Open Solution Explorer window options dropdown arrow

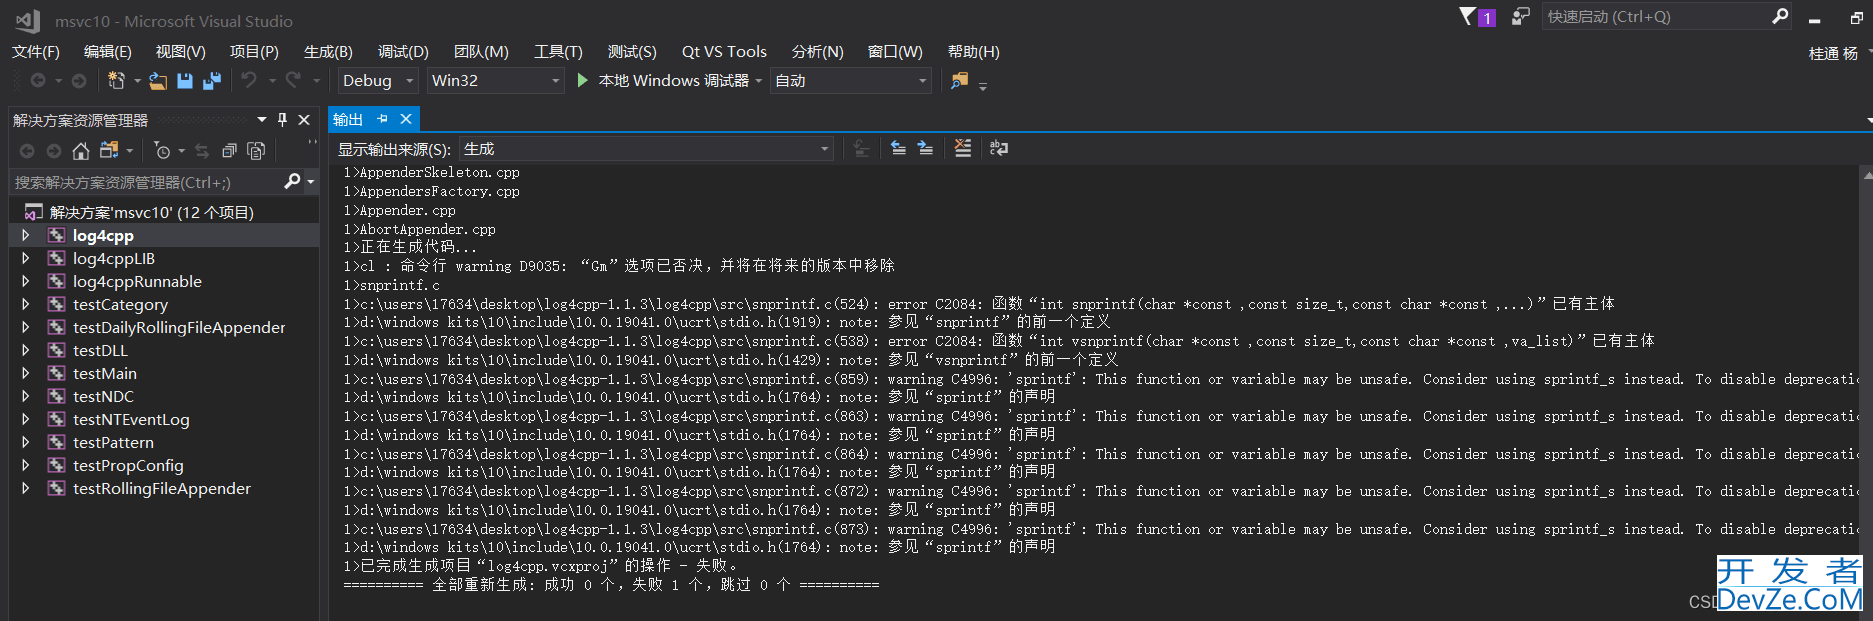tap(262, 119)
